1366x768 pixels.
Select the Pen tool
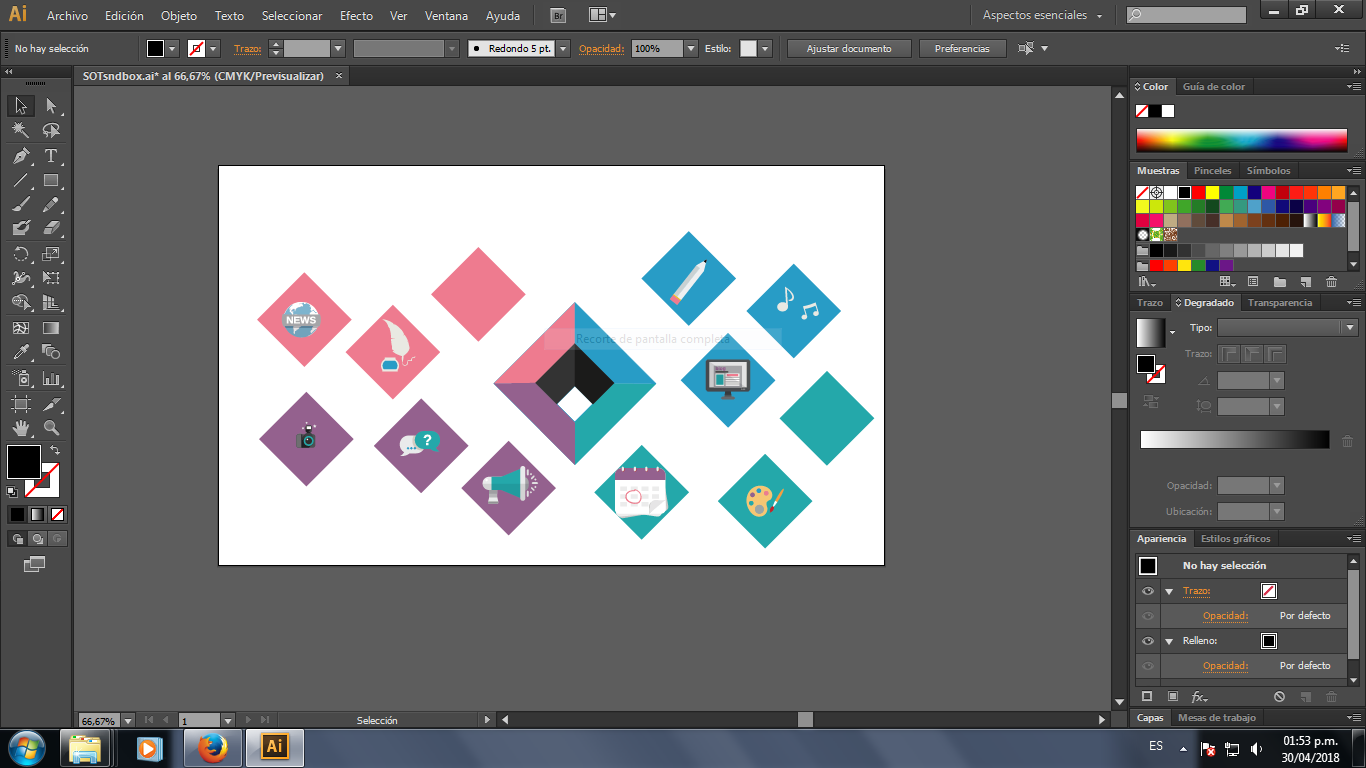coord(20,156)
